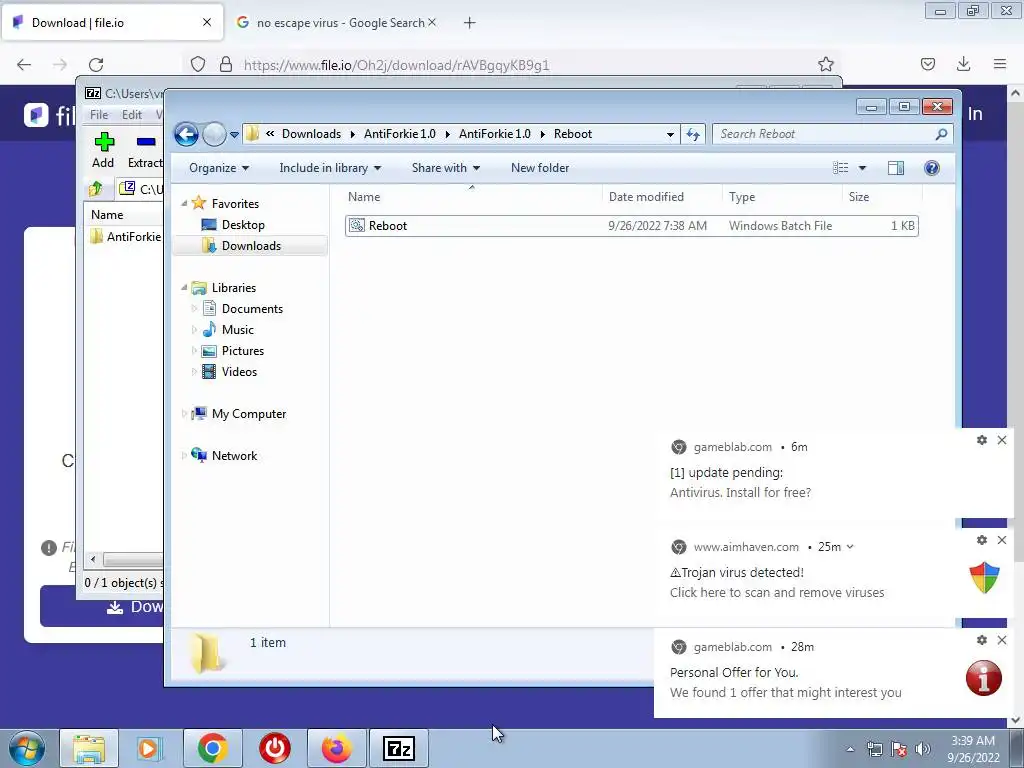Select My Computer in navigation pane
The width and height of the screenshot is (1024, 768).
[248, 414]
